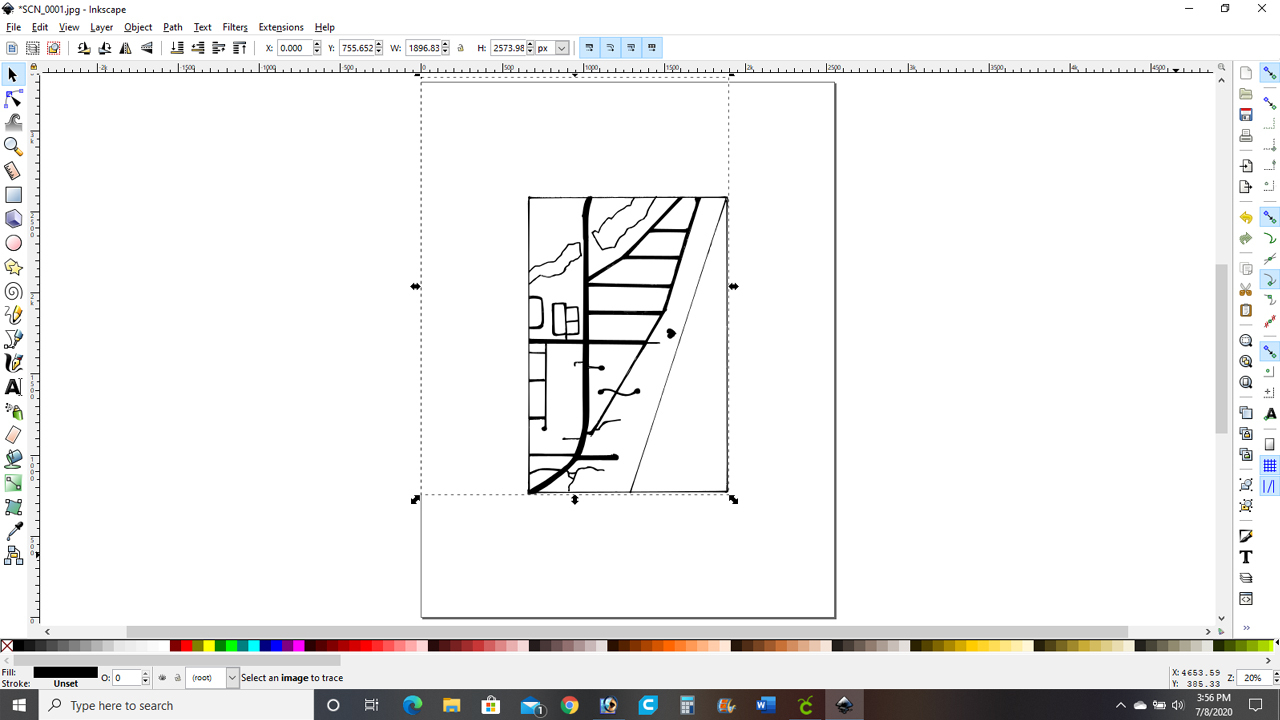This screenshot has height=720, width=1280.
Task: Open the px units dropdown
Action: click(x=553, y=48)
